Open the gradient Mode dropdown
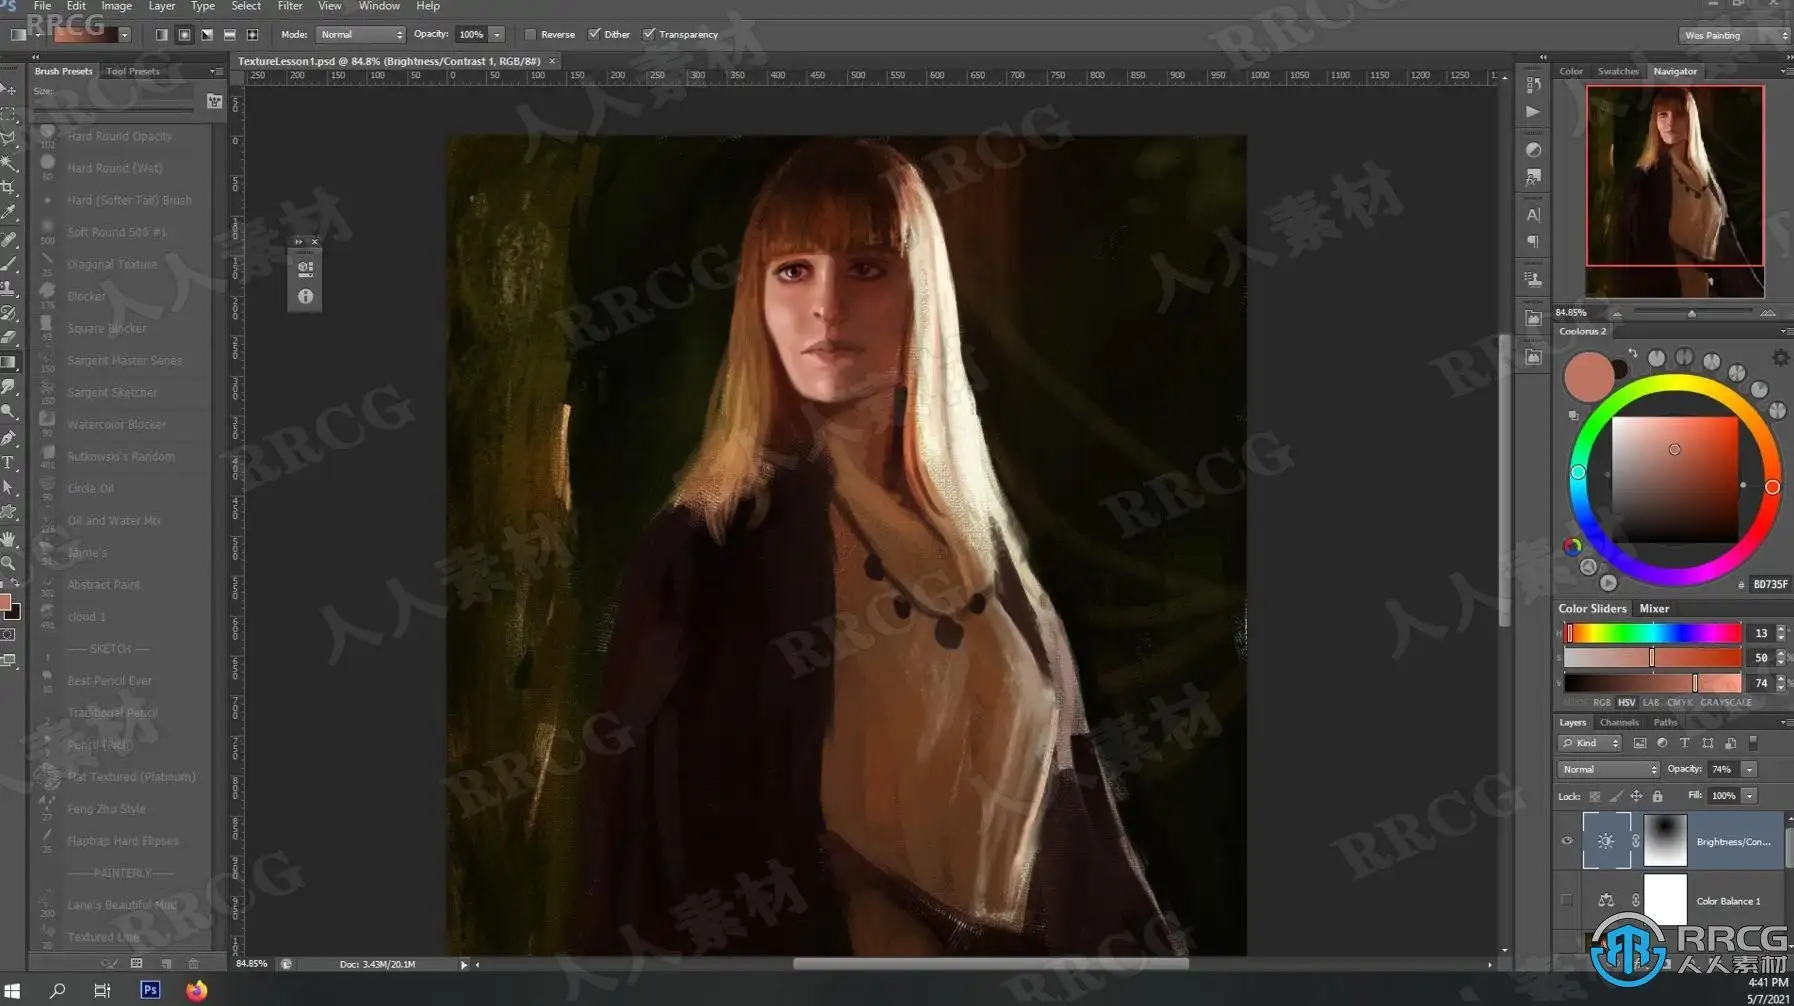 (x=361, y=34)
